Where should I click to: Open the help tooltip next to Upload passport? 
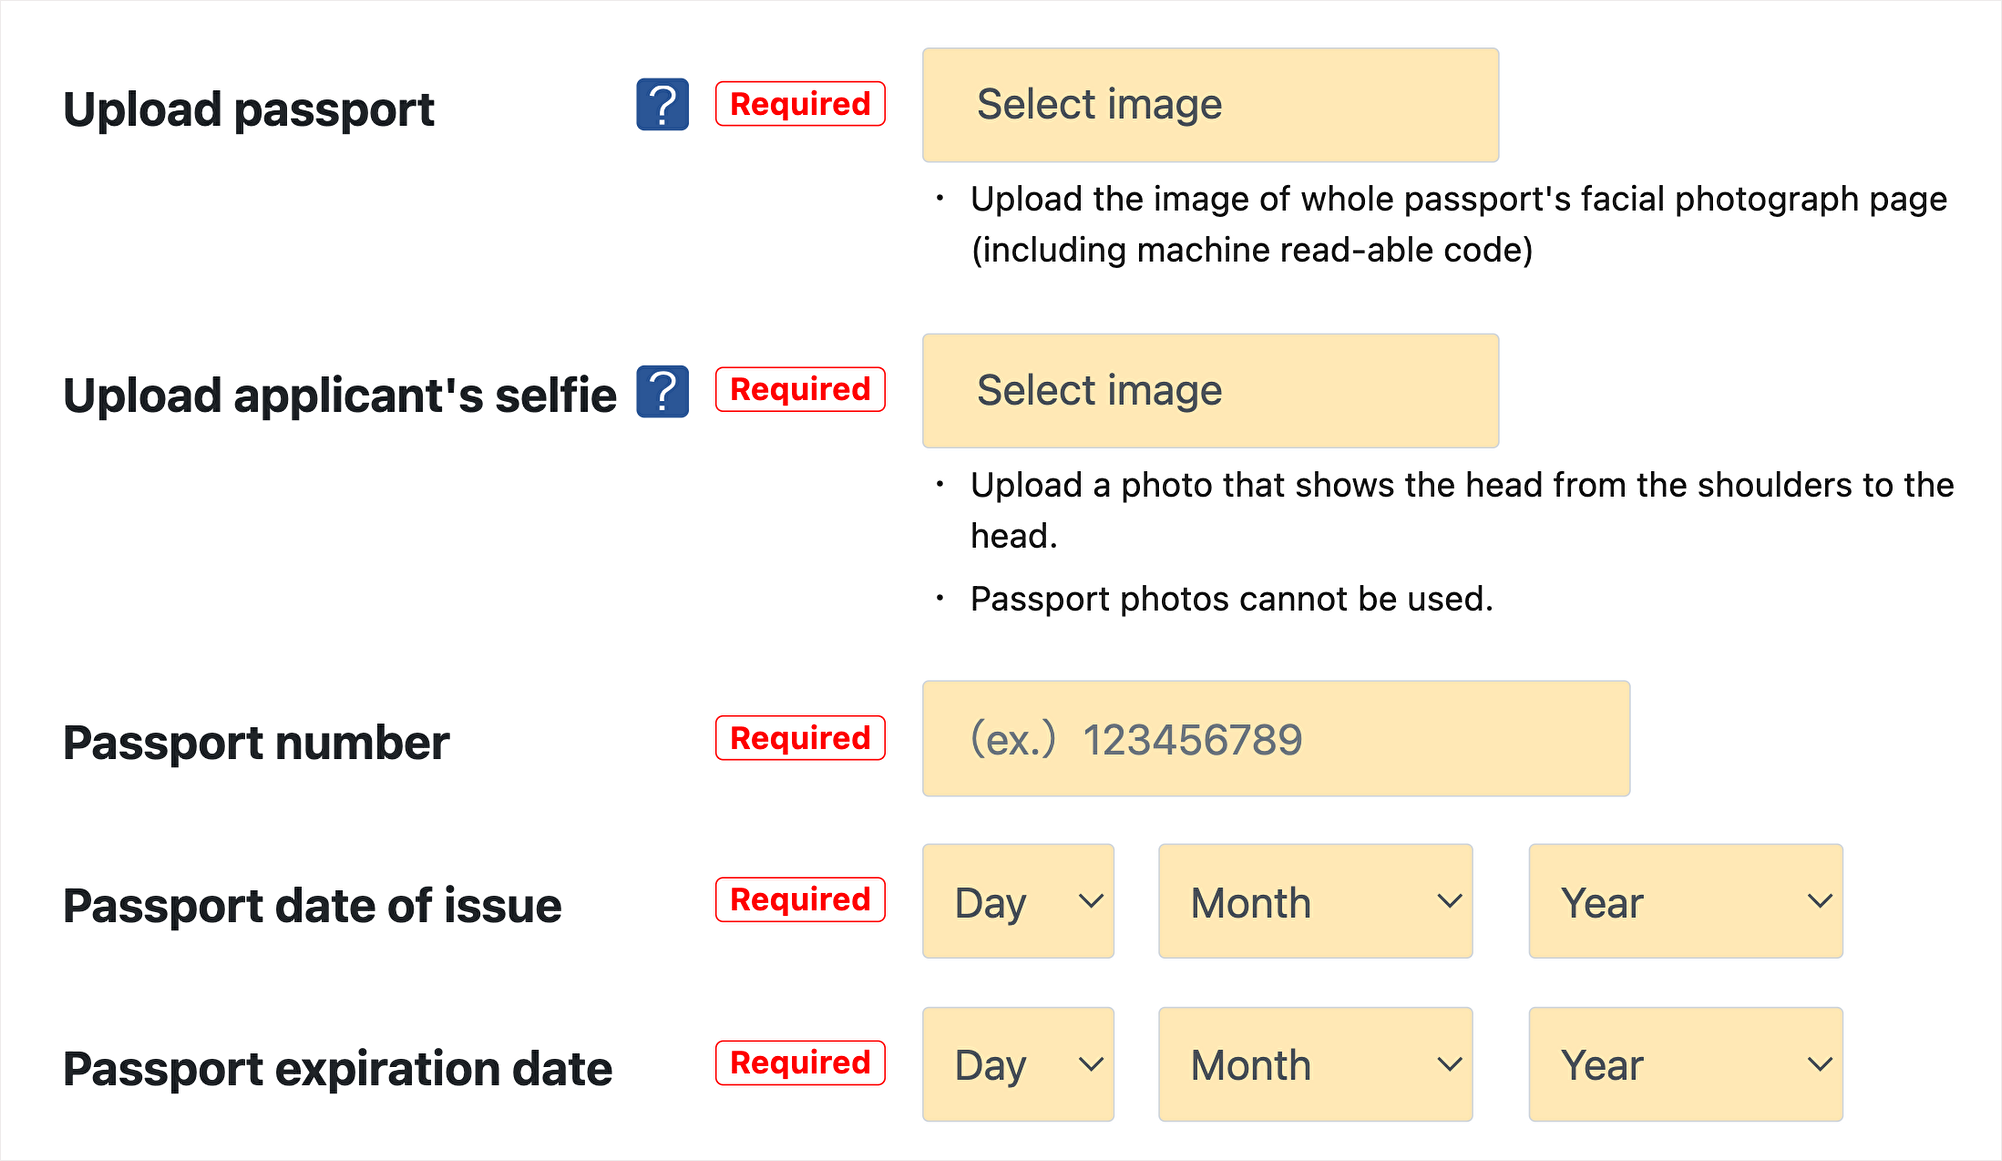pos(662,105)
